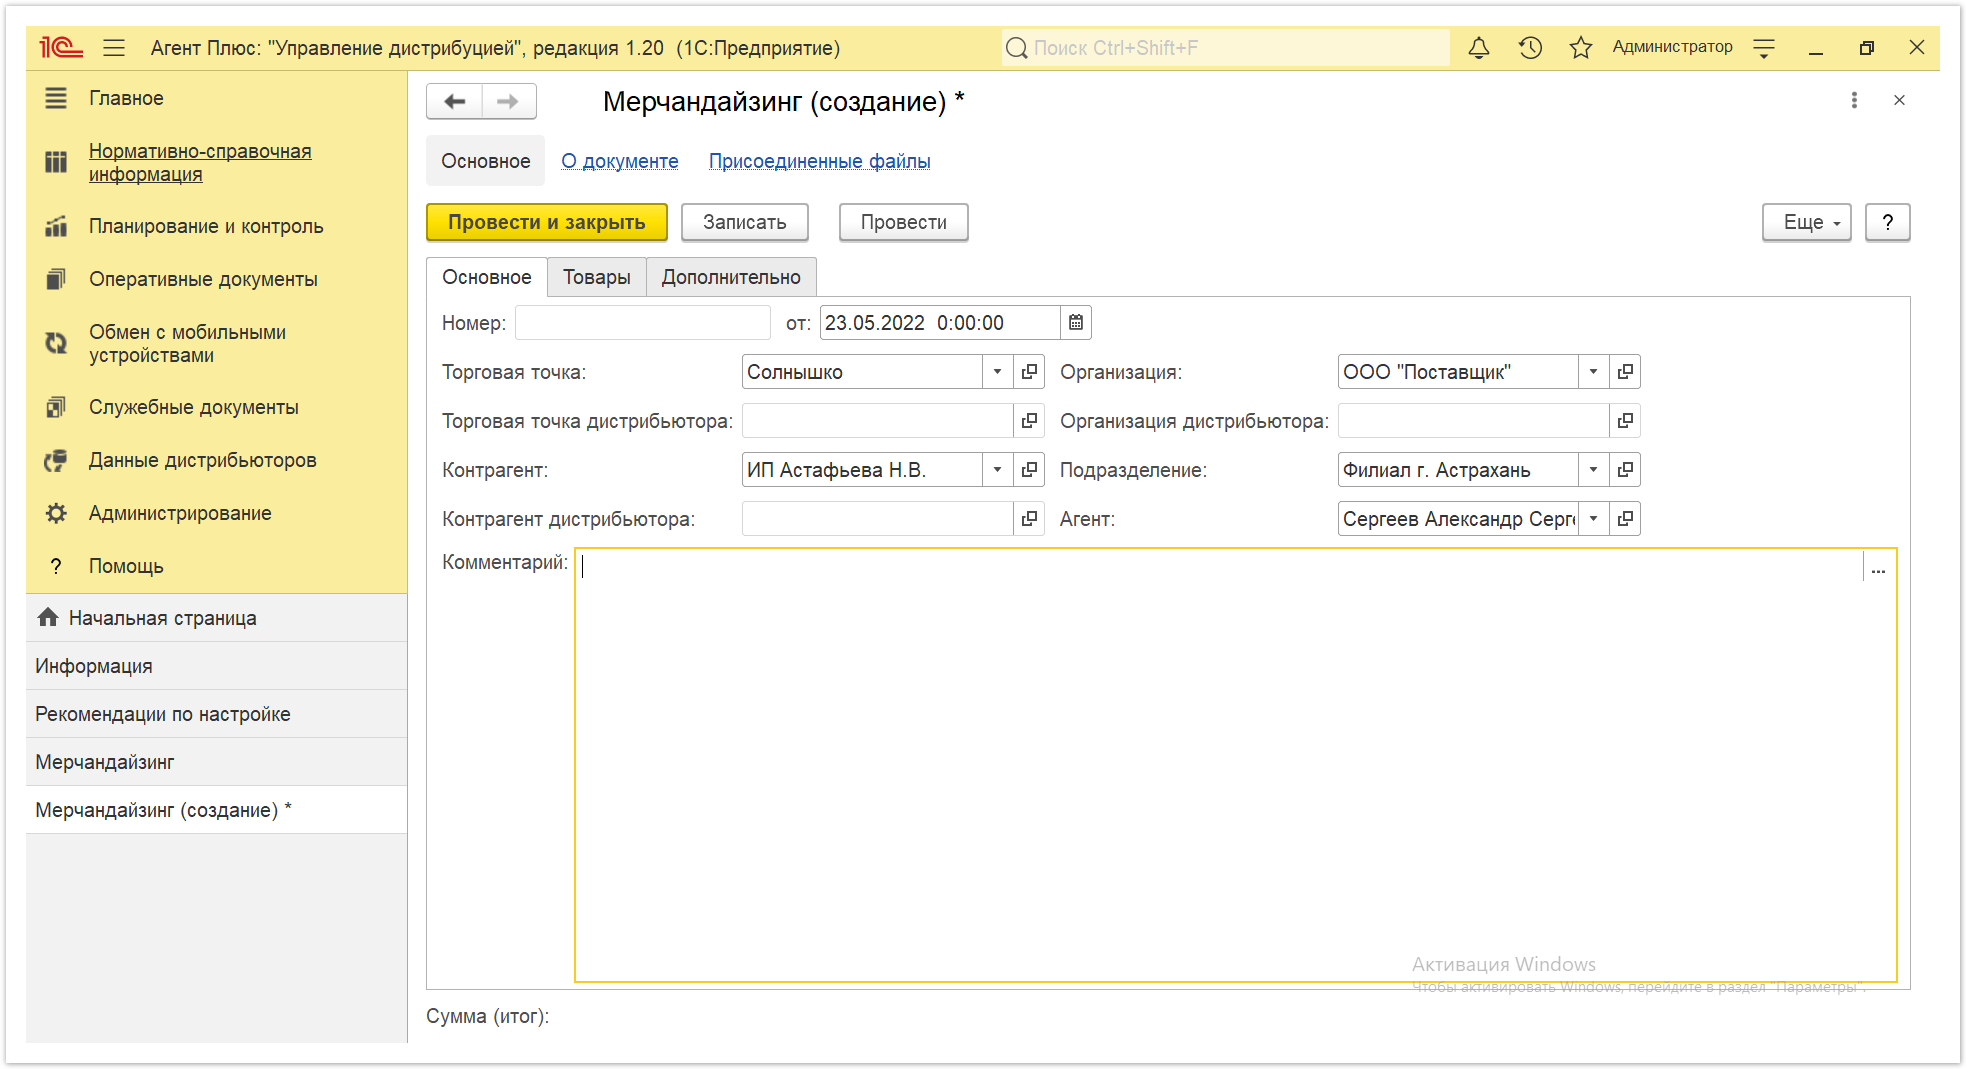Go forward with the right arrow button
The height and width of the screenshot is (1069, 1966).
click(x=509, y=101)
